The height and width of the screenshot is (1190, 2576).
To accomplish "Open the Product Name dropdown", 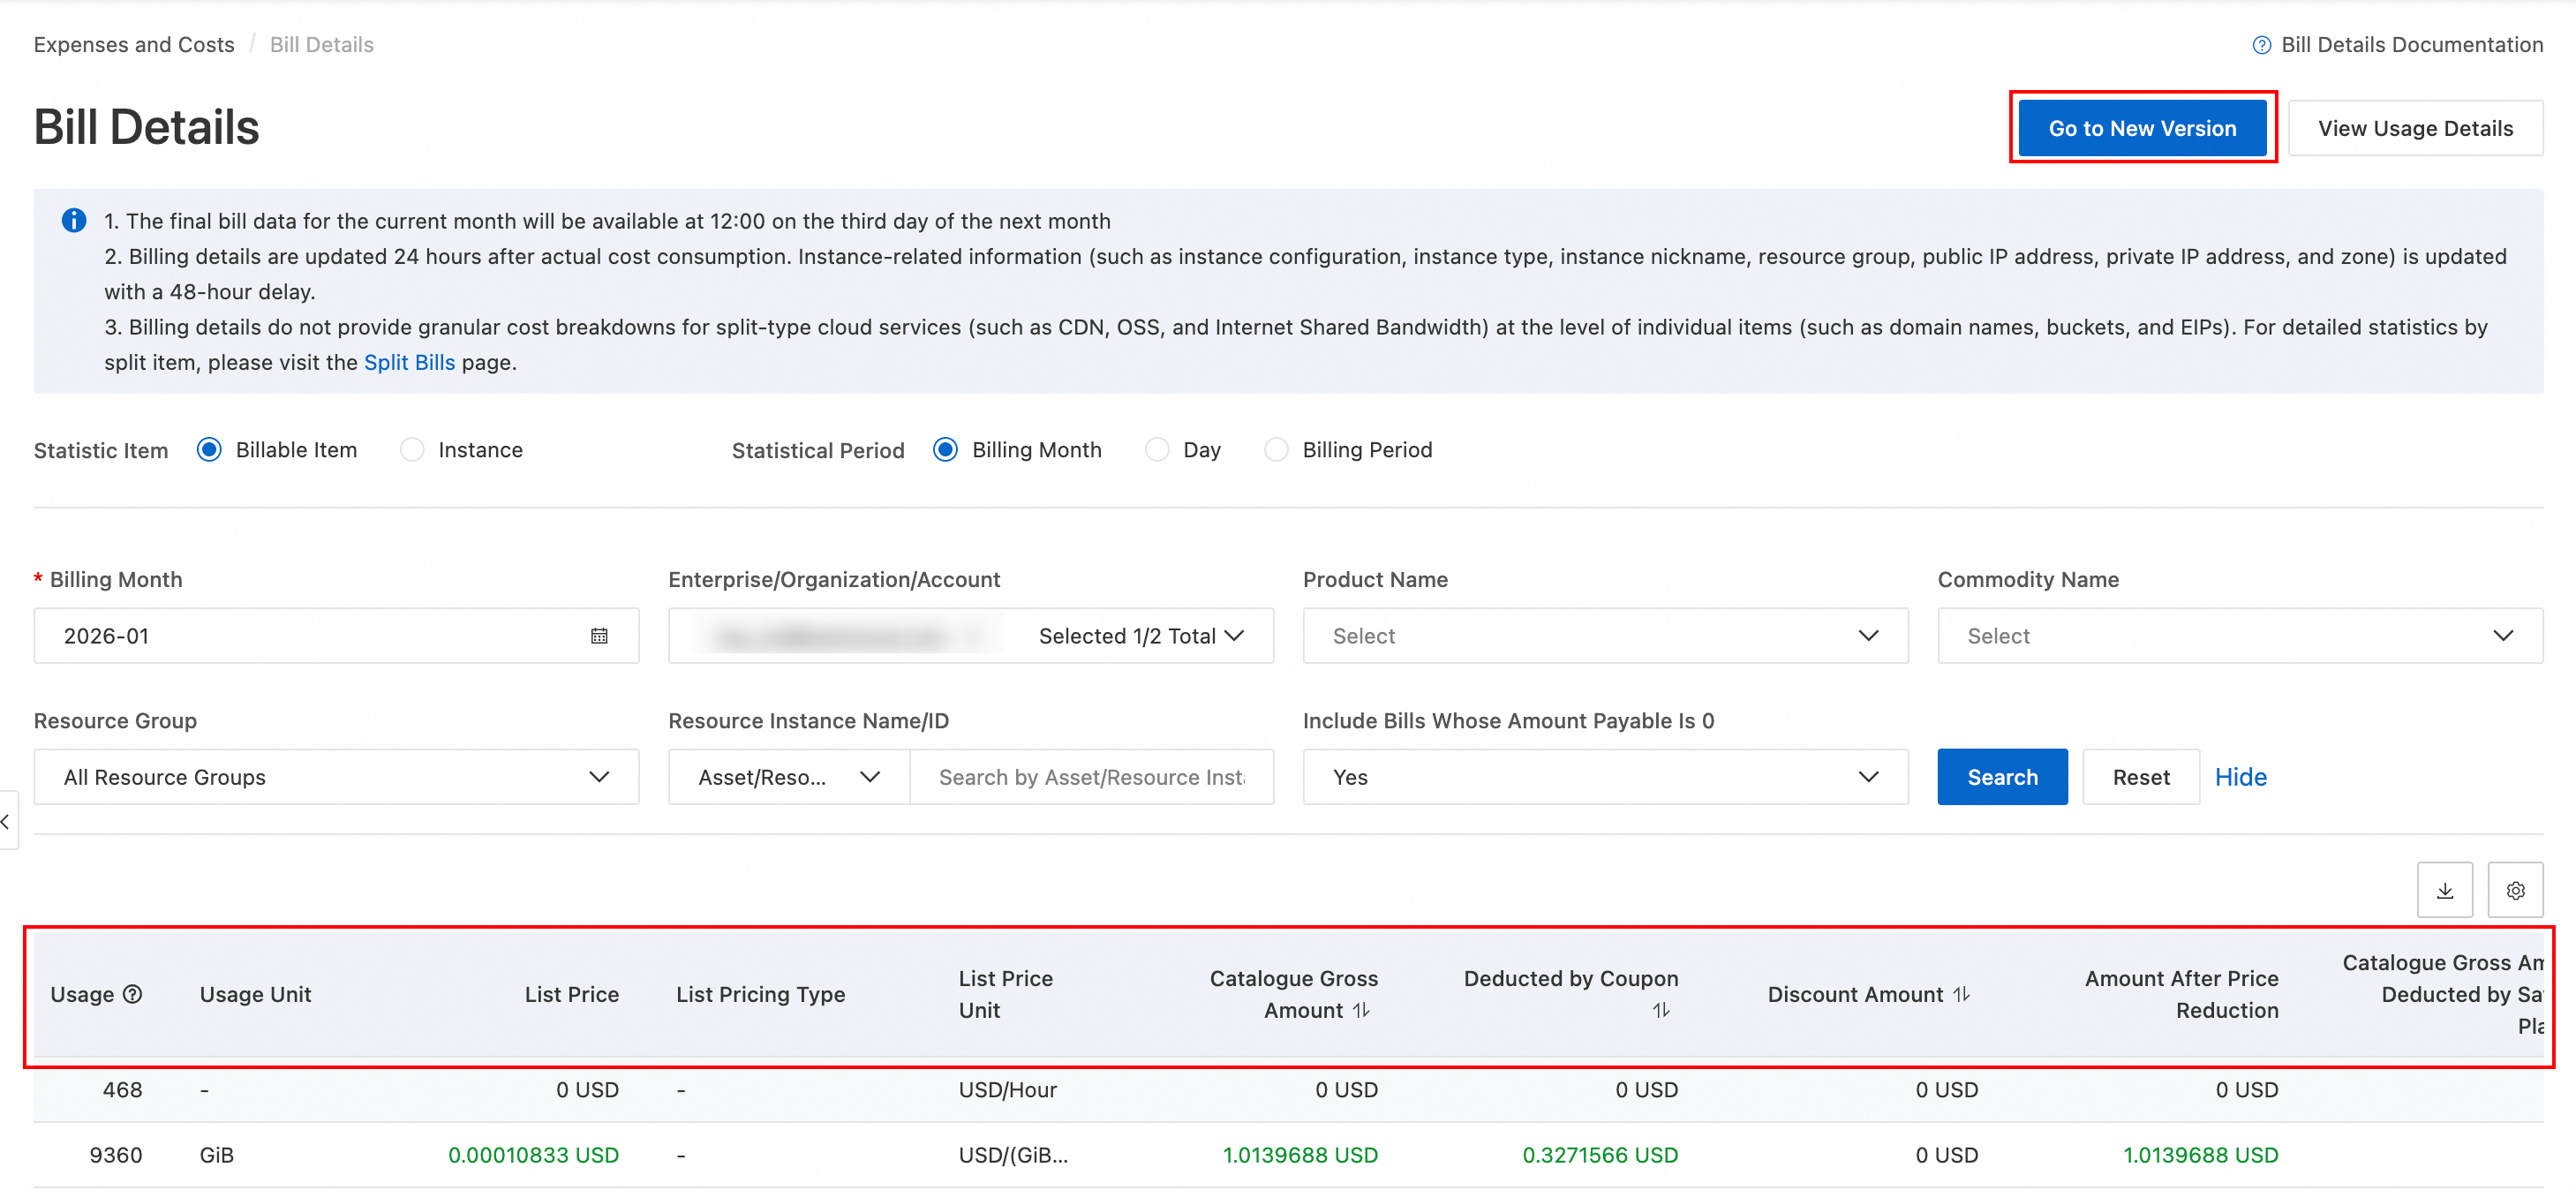I will (x=1604, y=636).
